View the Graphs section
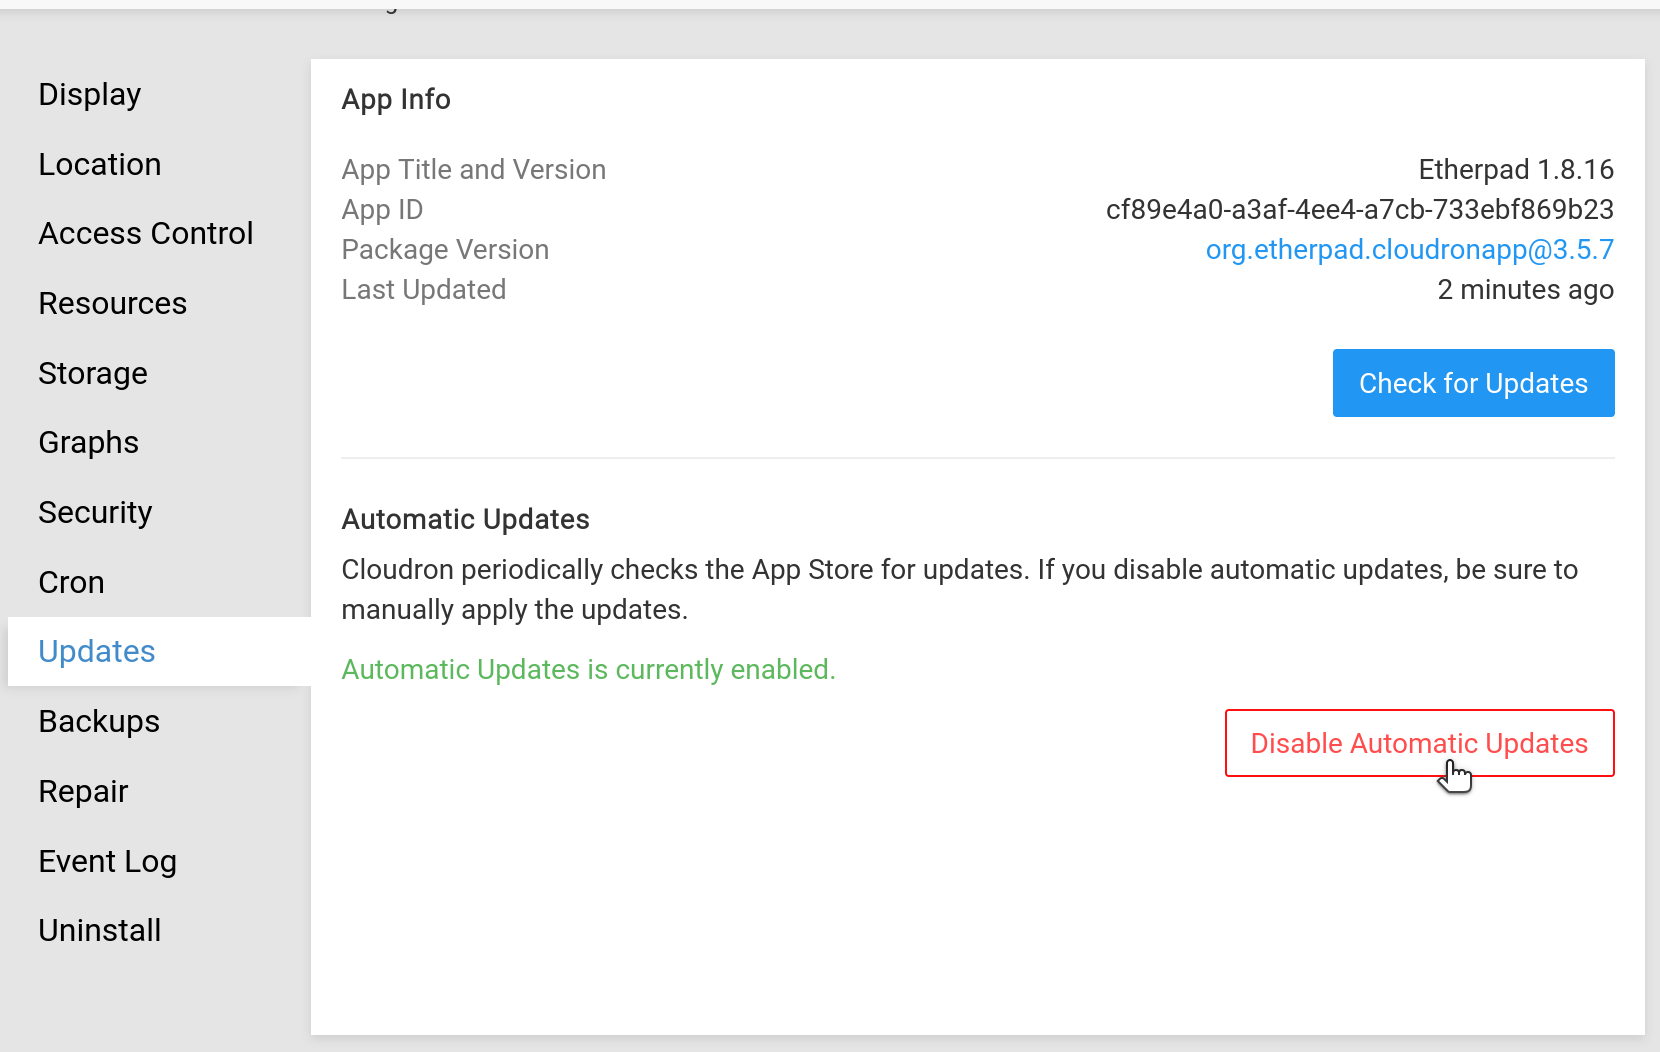This screenshot has width=1660, height=1052. (89, 442)
